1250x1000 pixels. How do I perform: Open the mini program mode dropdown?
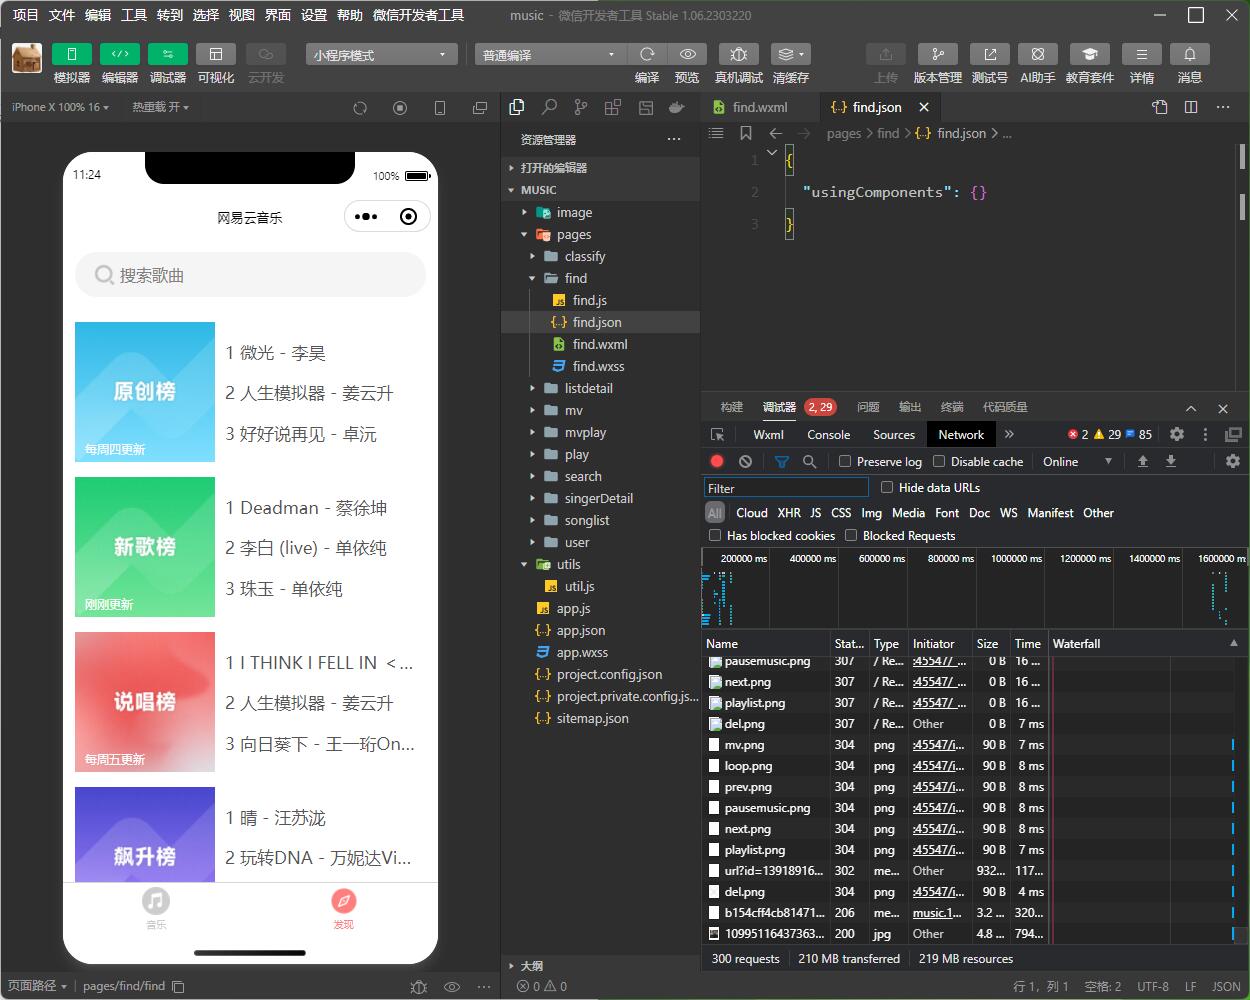tap(381, 55)
